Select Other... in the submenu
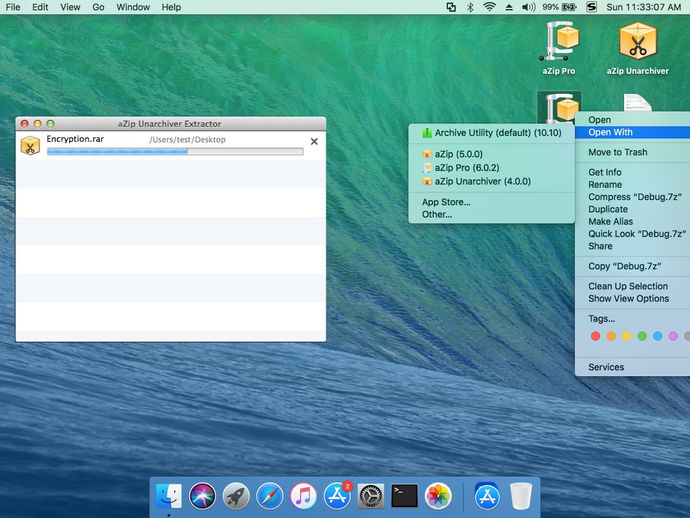Screen dimensions: 690x518 pyautogui.click(x=492, y=214)
